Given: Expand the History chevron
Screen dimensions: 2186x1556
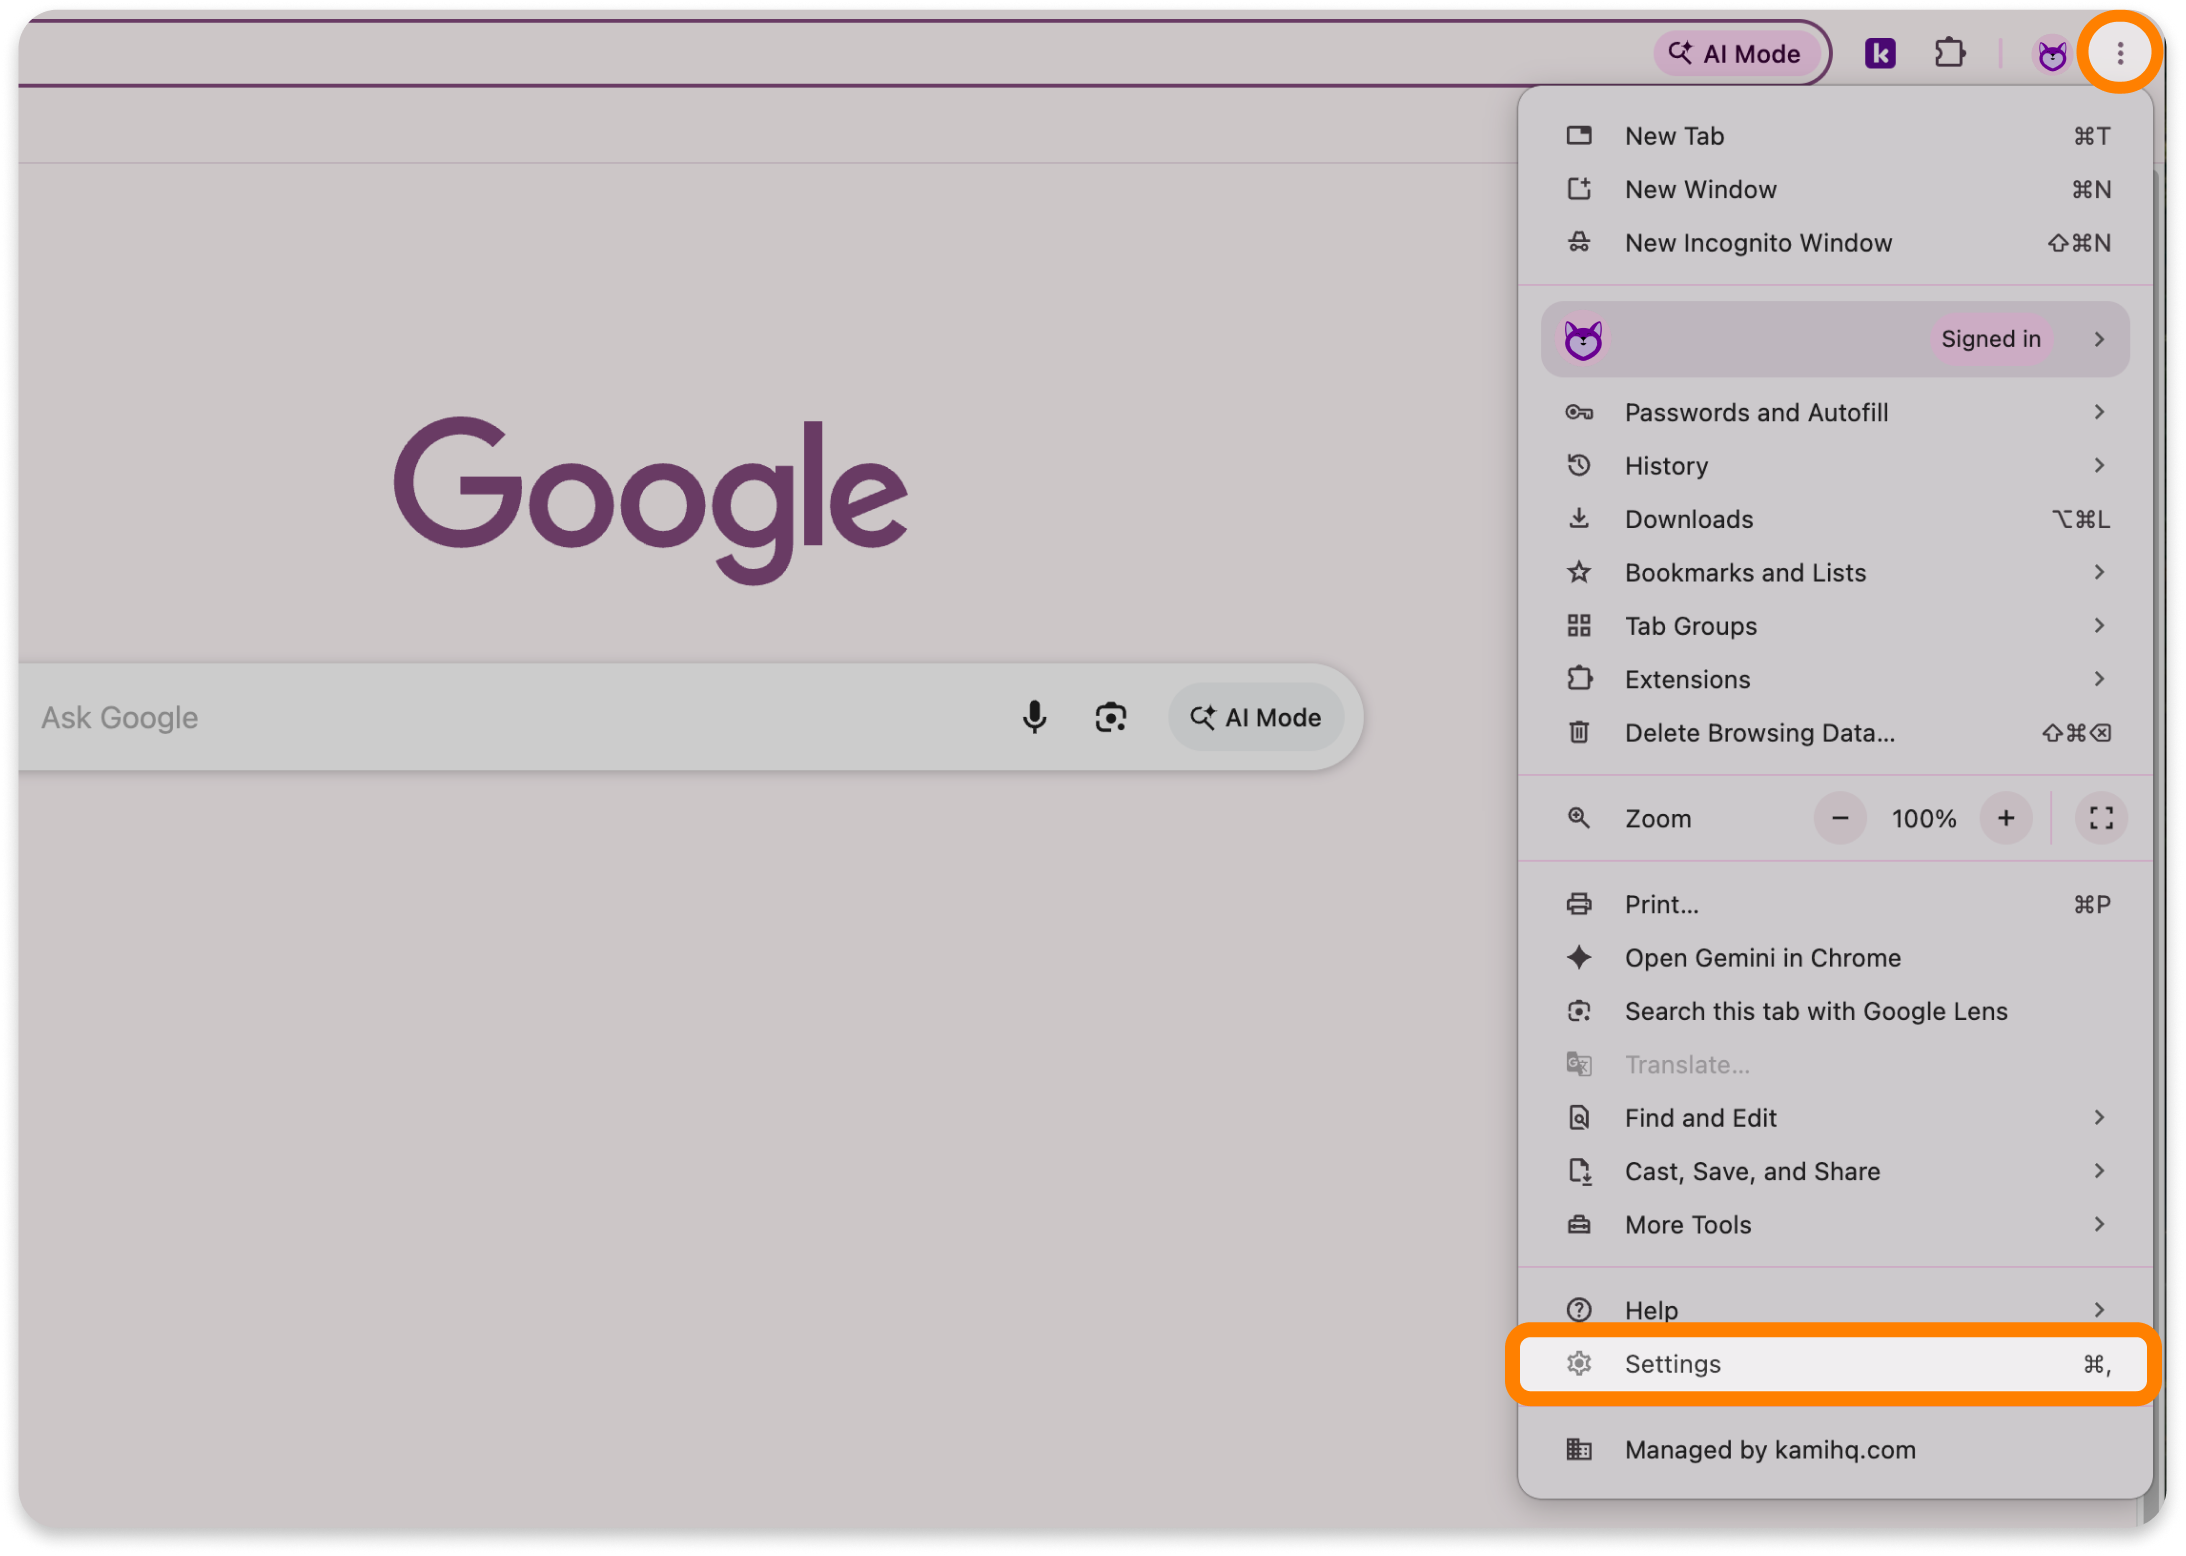Looking at the screenshot, I should pyautogui.click(x=2099, y=466).
